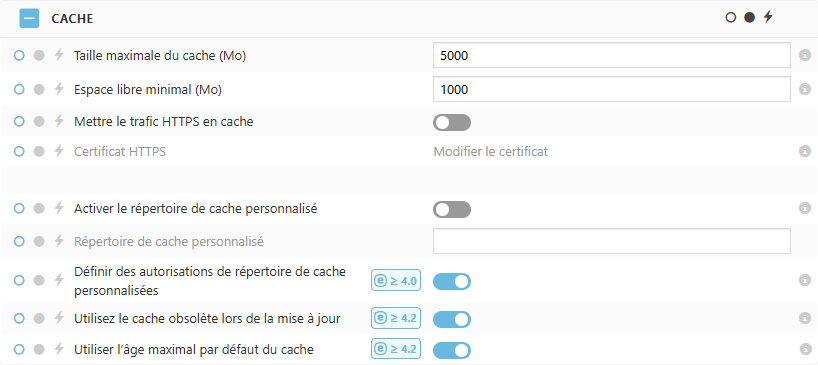This screenshot has height=365, width=818.
Task: Set lightning flag for Activer le répertoire de cache personnalisé
Action: [59, 208]
